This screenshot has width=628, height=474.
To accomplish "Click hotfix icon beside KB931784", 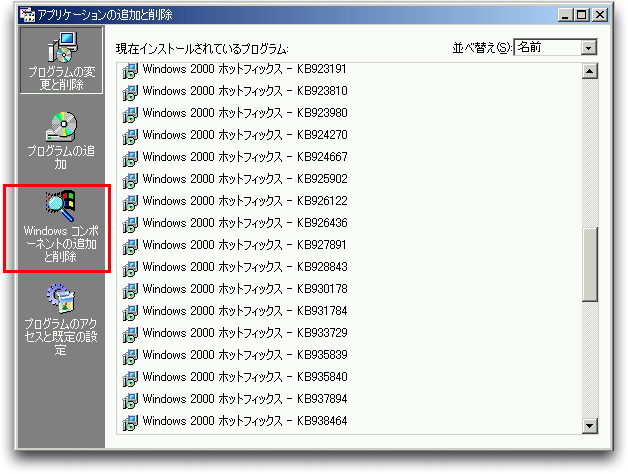I will point(130,313).
